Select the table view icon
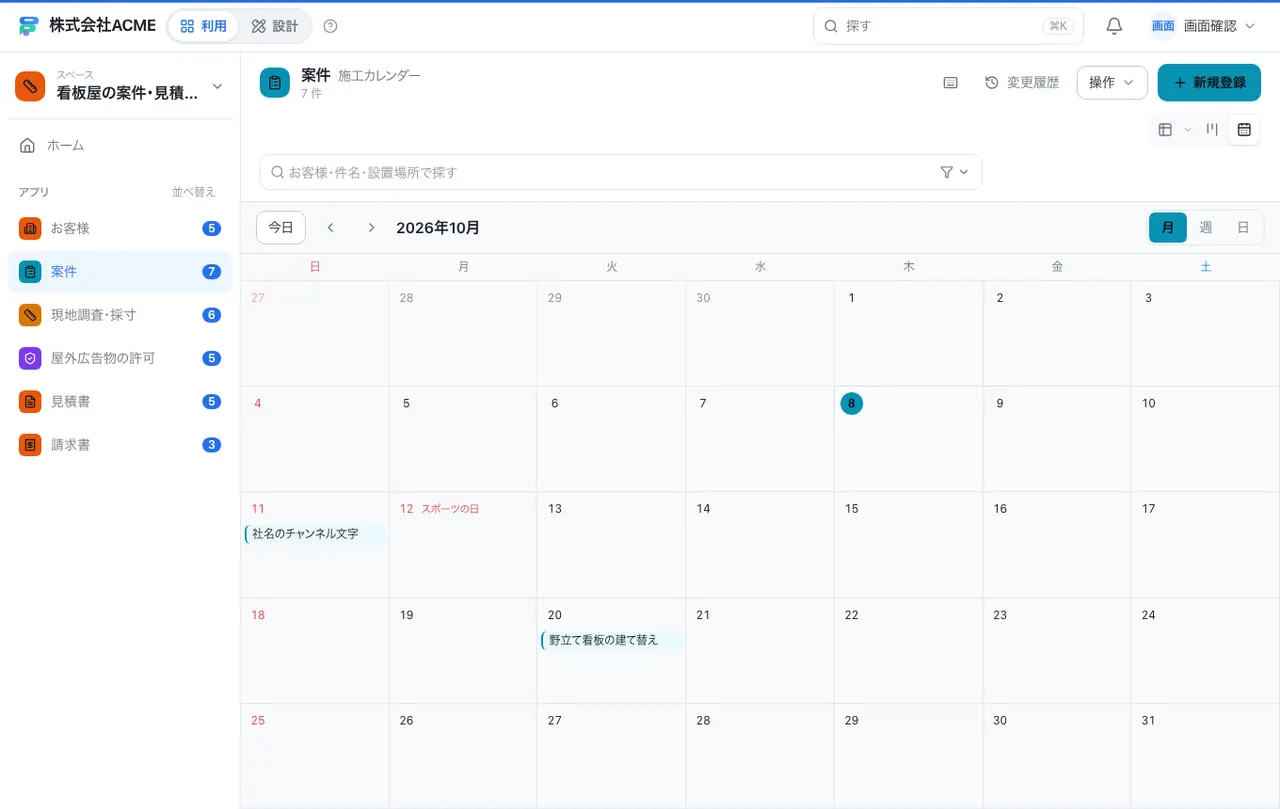 (1165, 129)
